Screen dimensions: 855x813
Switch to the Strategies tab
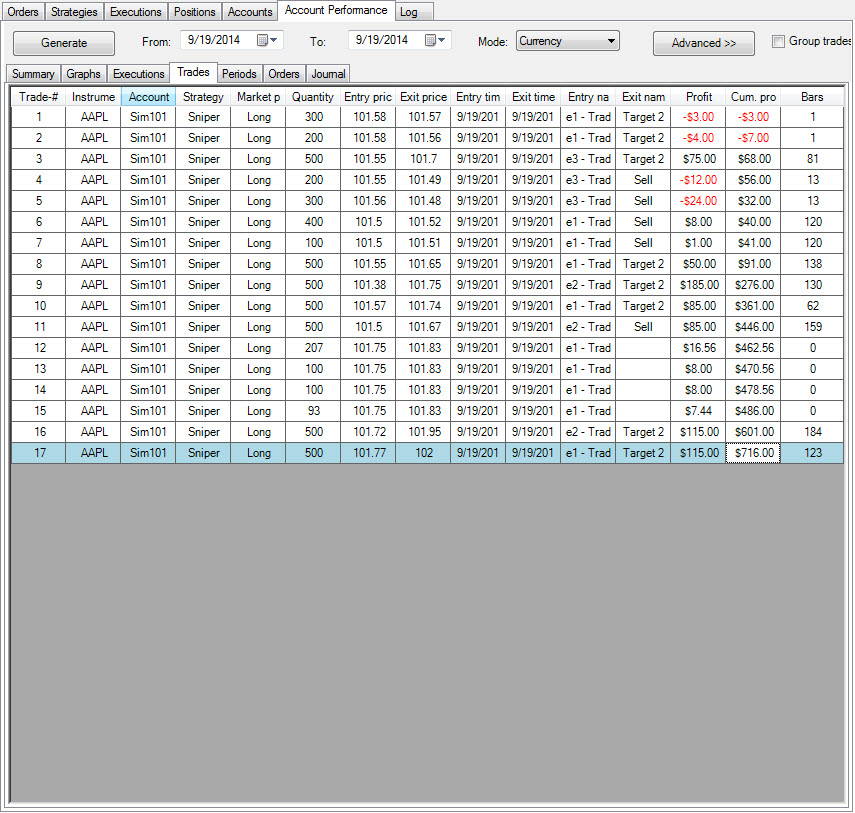74,12
